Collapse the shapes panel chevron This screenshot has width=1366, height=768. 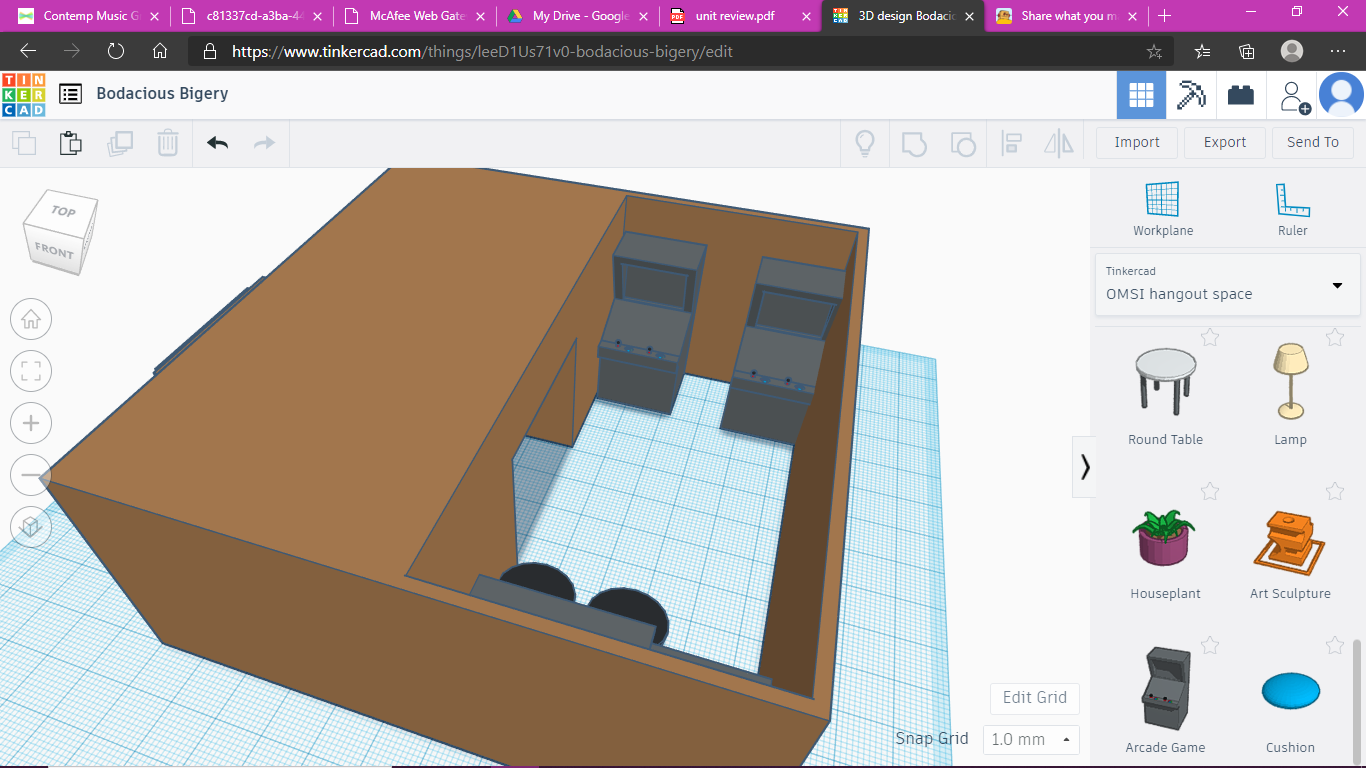(1084, 467)
